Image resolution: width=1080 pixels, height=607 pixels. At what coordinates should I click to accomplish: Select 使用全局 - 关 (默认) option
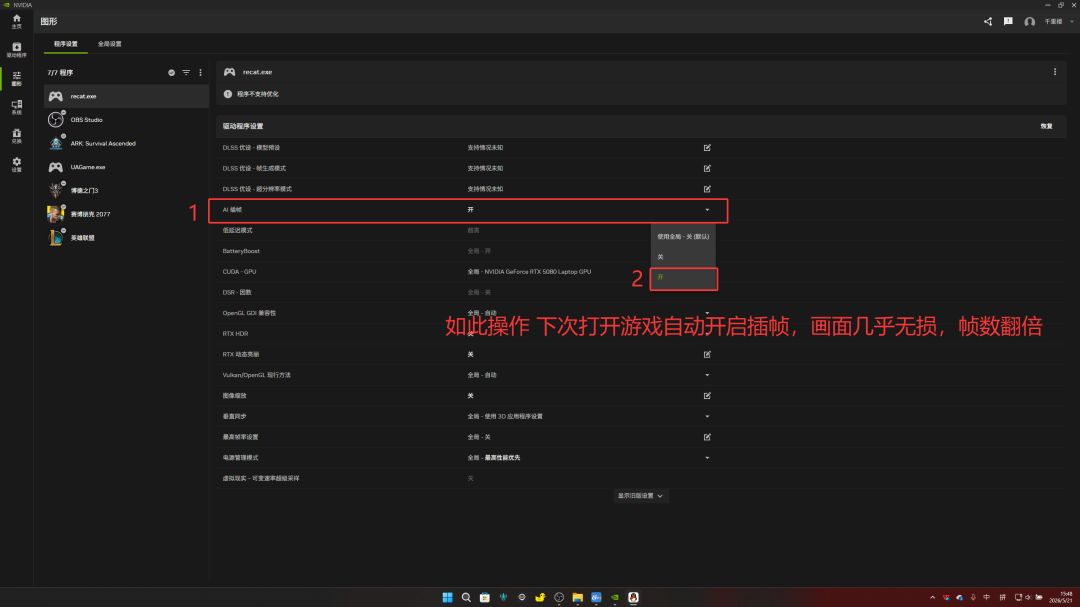pos(683,236)
